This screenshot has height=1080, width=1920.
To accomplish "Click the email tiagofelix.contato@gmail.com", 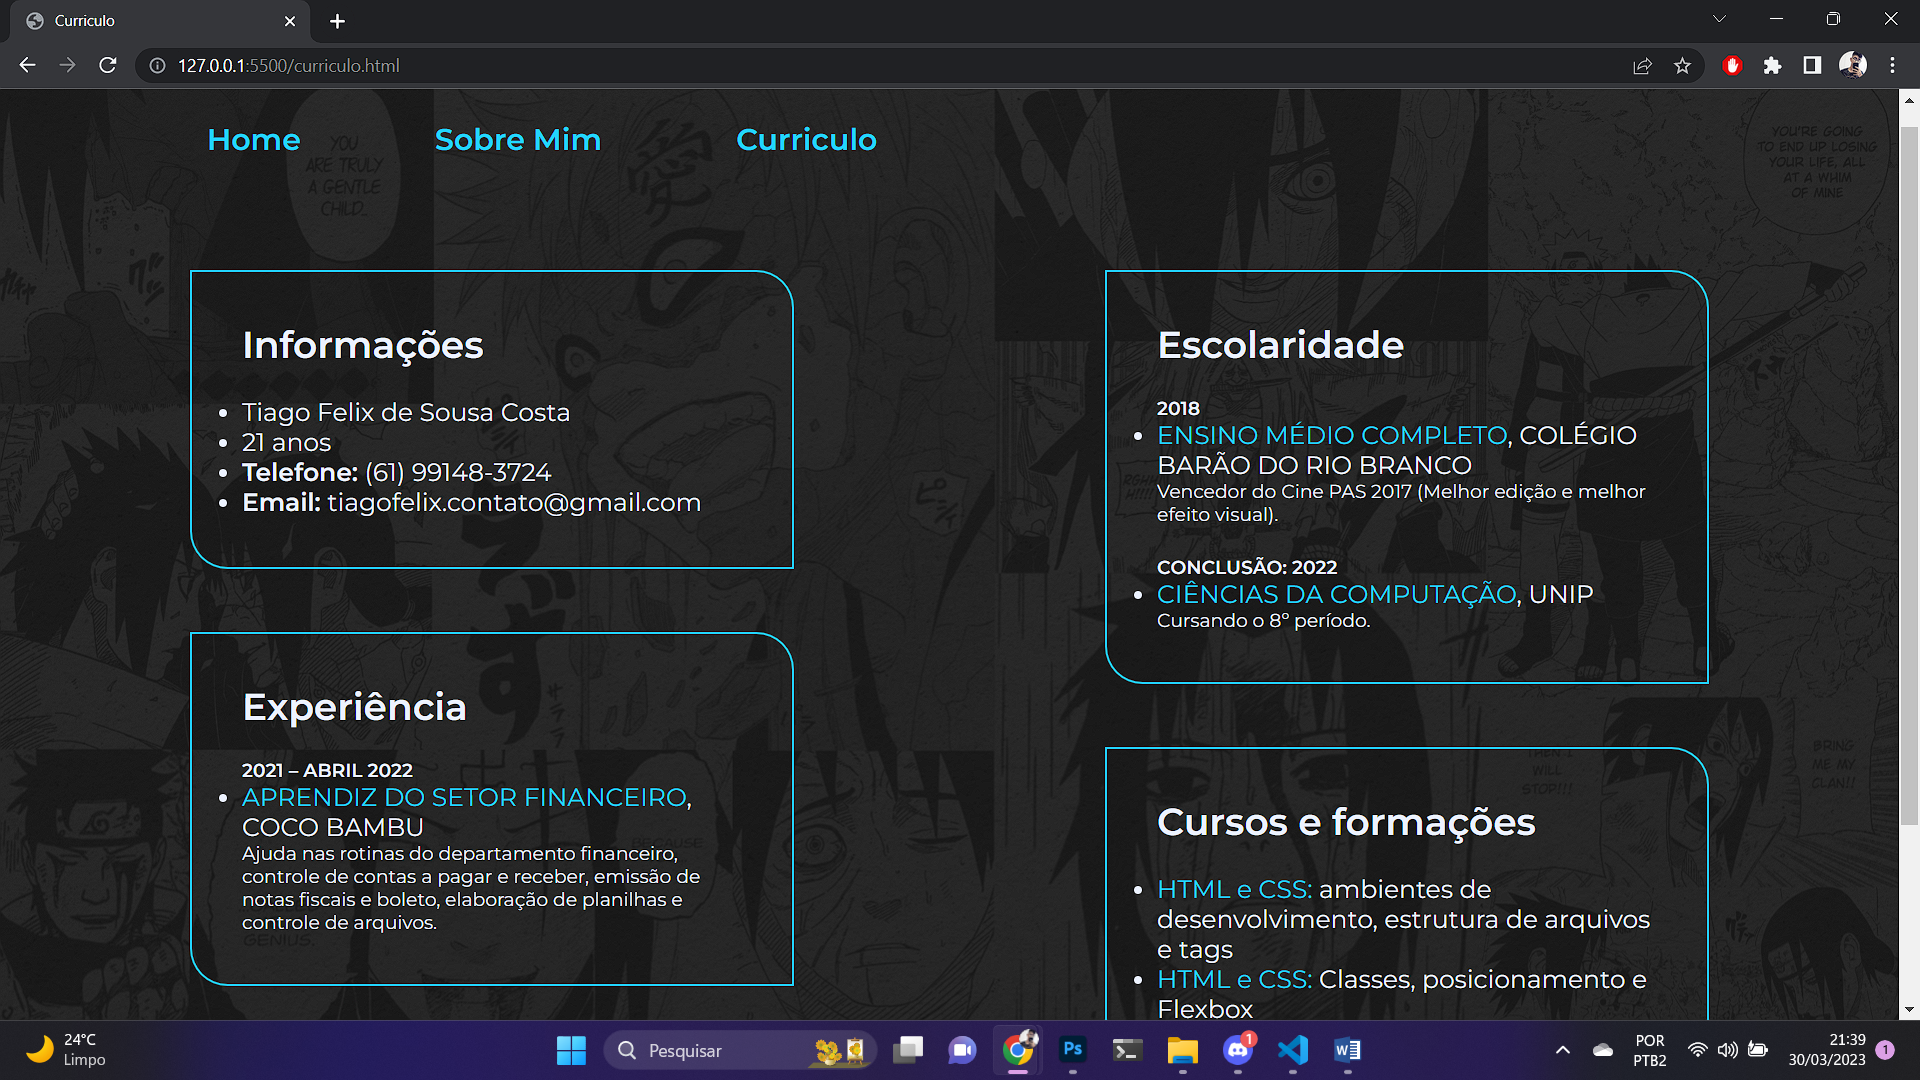I will [x=514, y=502].
